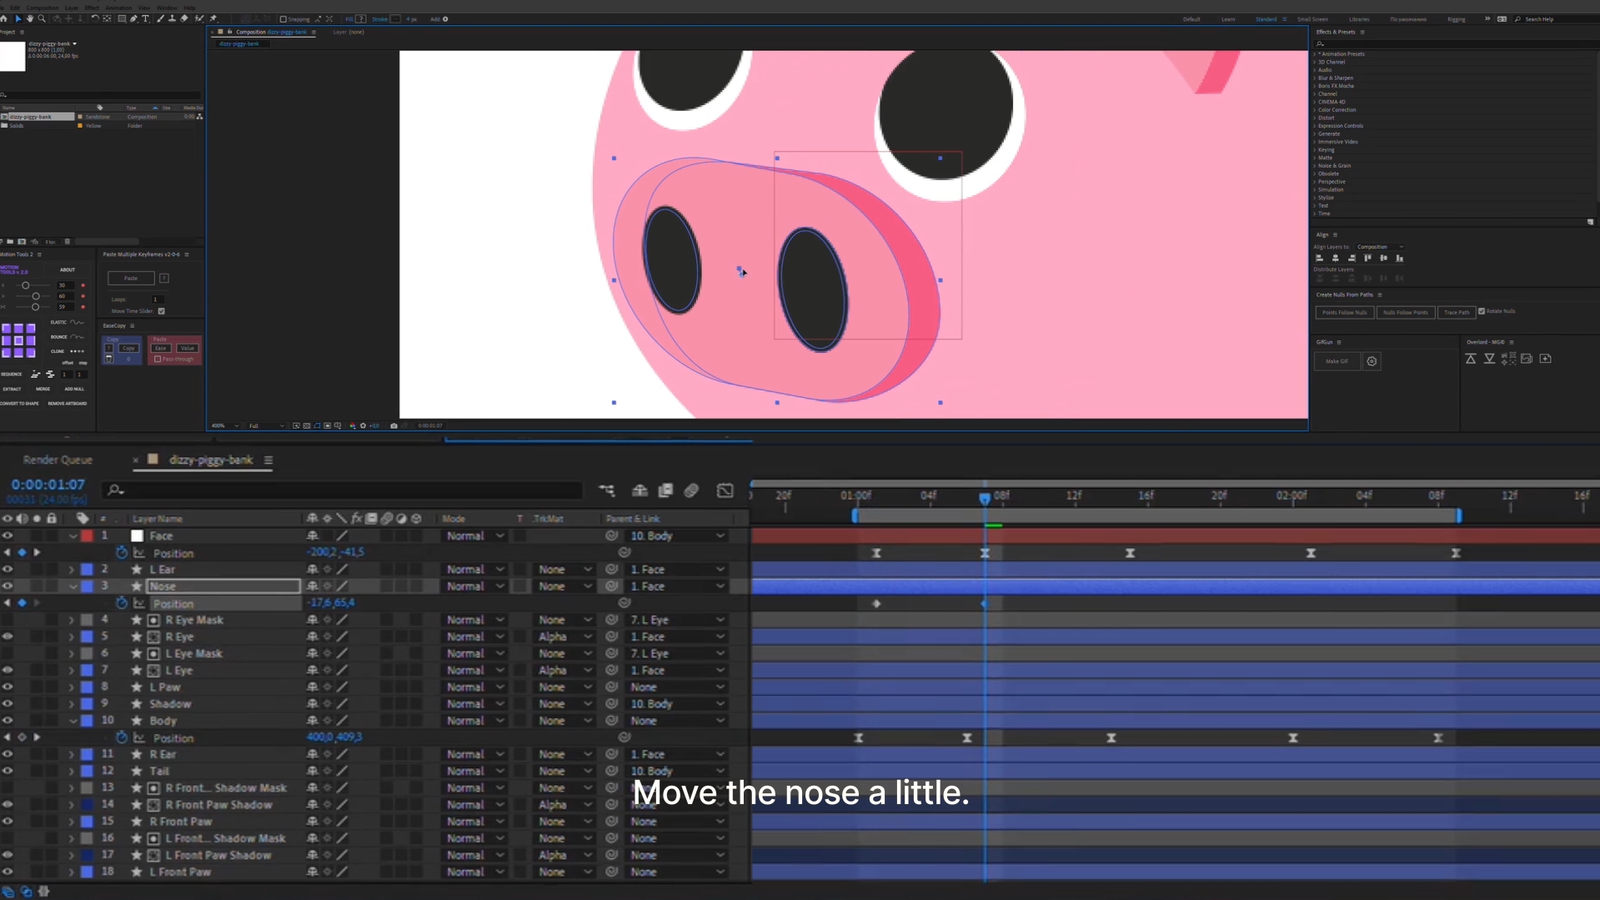Select the Pen tool

pyautogui.click(x=133, y=18)
